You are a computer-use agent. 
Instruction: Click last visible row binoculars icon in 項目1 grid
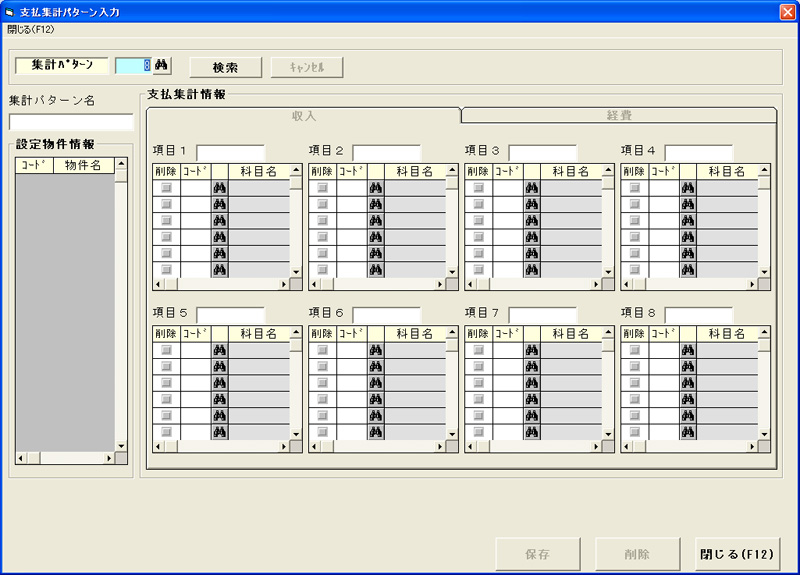pyautogui.click(x=219, y=270)
